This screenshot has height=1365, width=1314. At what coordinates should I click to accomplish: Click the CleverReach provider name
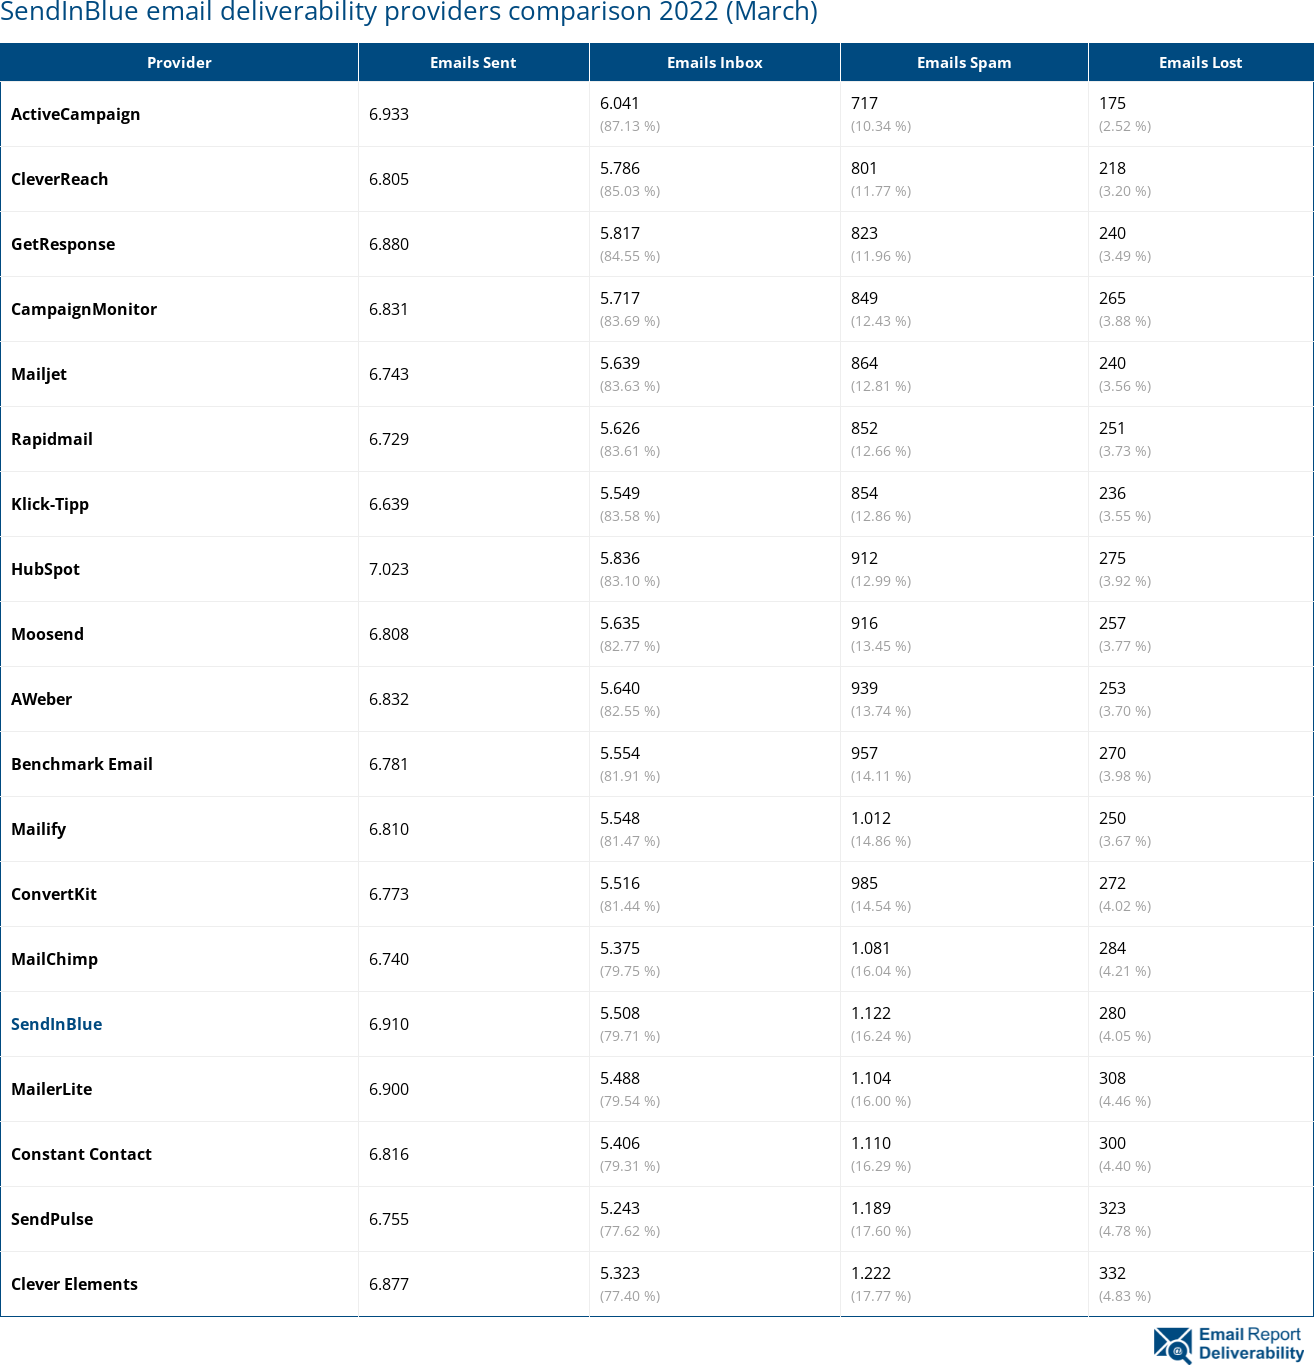pos(59,179)
